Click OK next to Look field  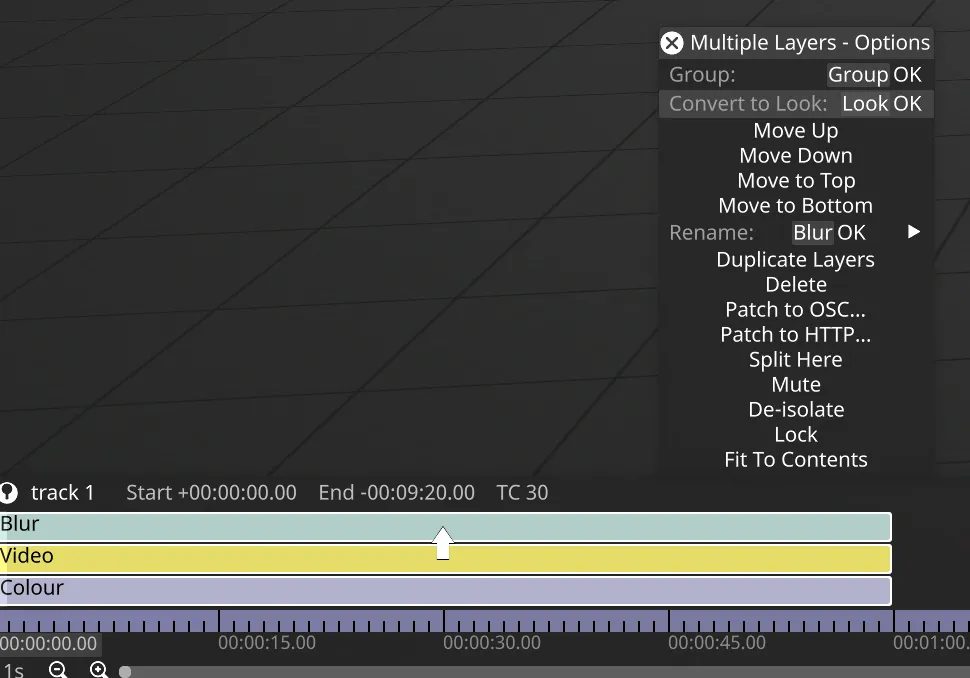point(907,104)
